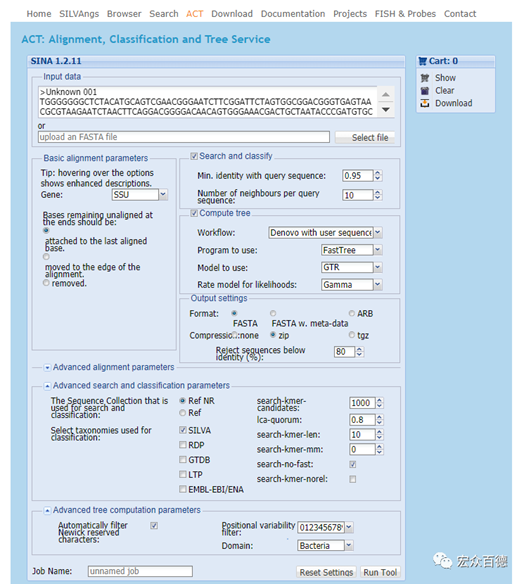Expand Advanced alignment parameters section
The width and height of the screenshot is (524, 584).
(47, 368)
